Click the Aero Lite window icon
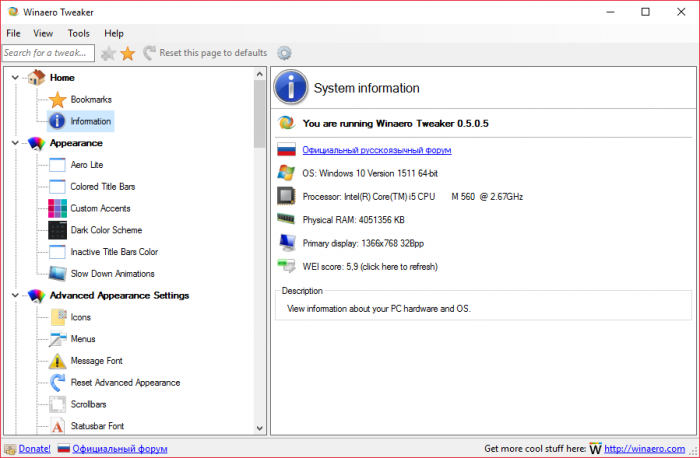Image resolution: width=700 pixels, height=458 pixels. pos(57,165)
